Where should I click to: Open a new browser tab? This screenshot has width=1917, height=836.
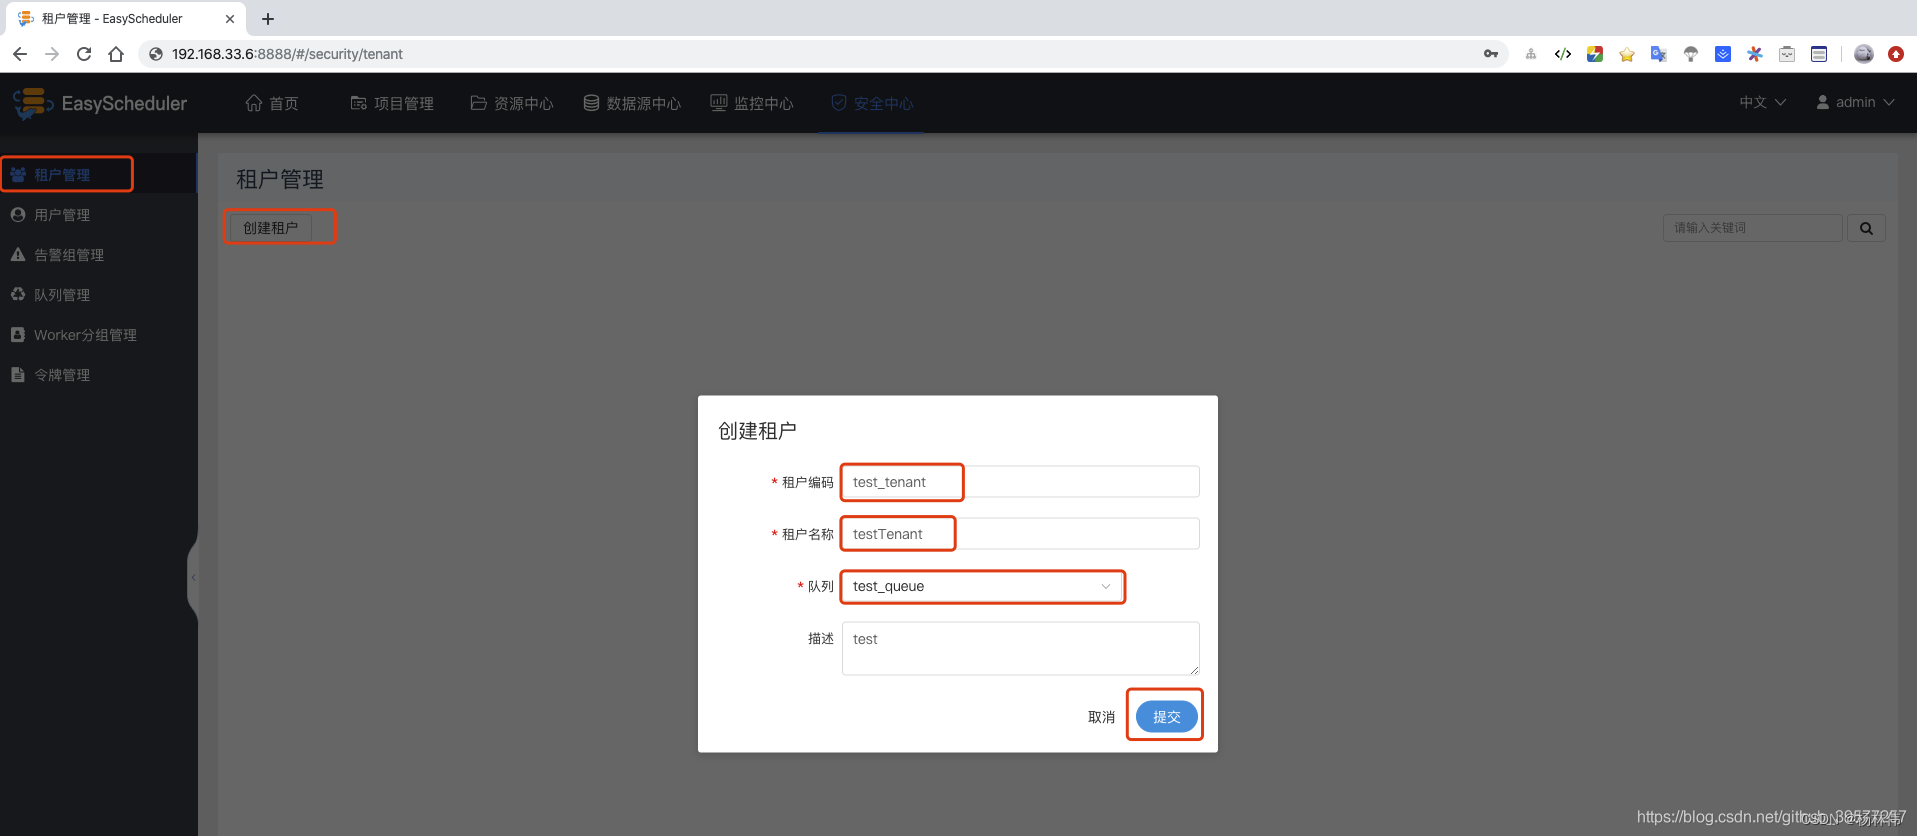point(268,19)
